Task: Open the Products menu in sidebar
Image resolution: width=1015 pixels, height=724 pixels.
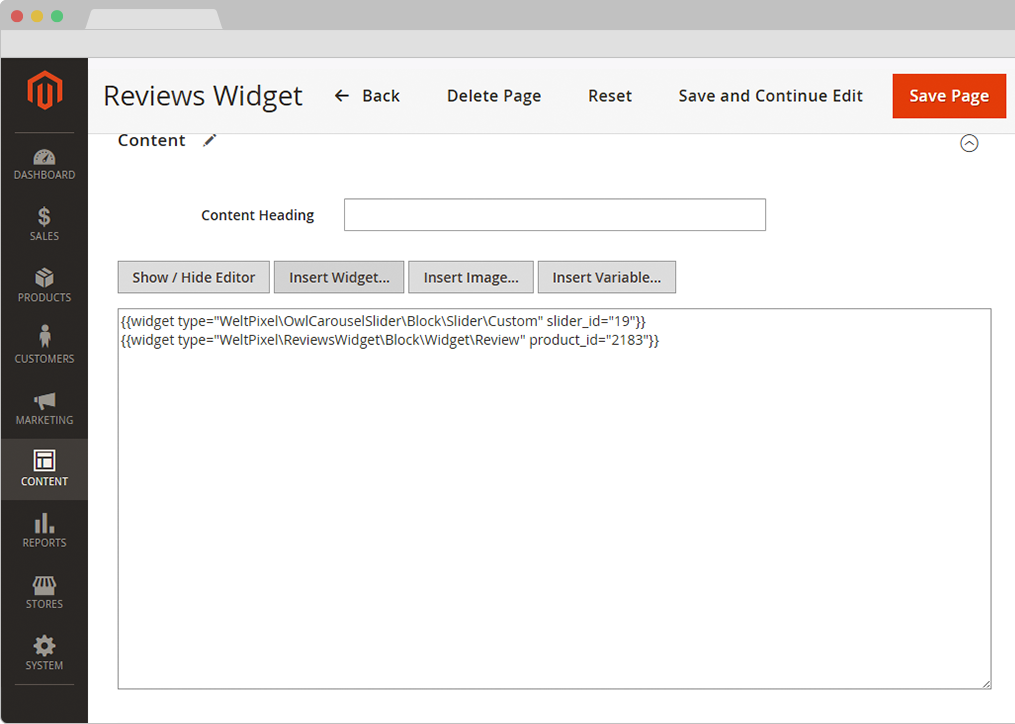Action: click(44, 286)
